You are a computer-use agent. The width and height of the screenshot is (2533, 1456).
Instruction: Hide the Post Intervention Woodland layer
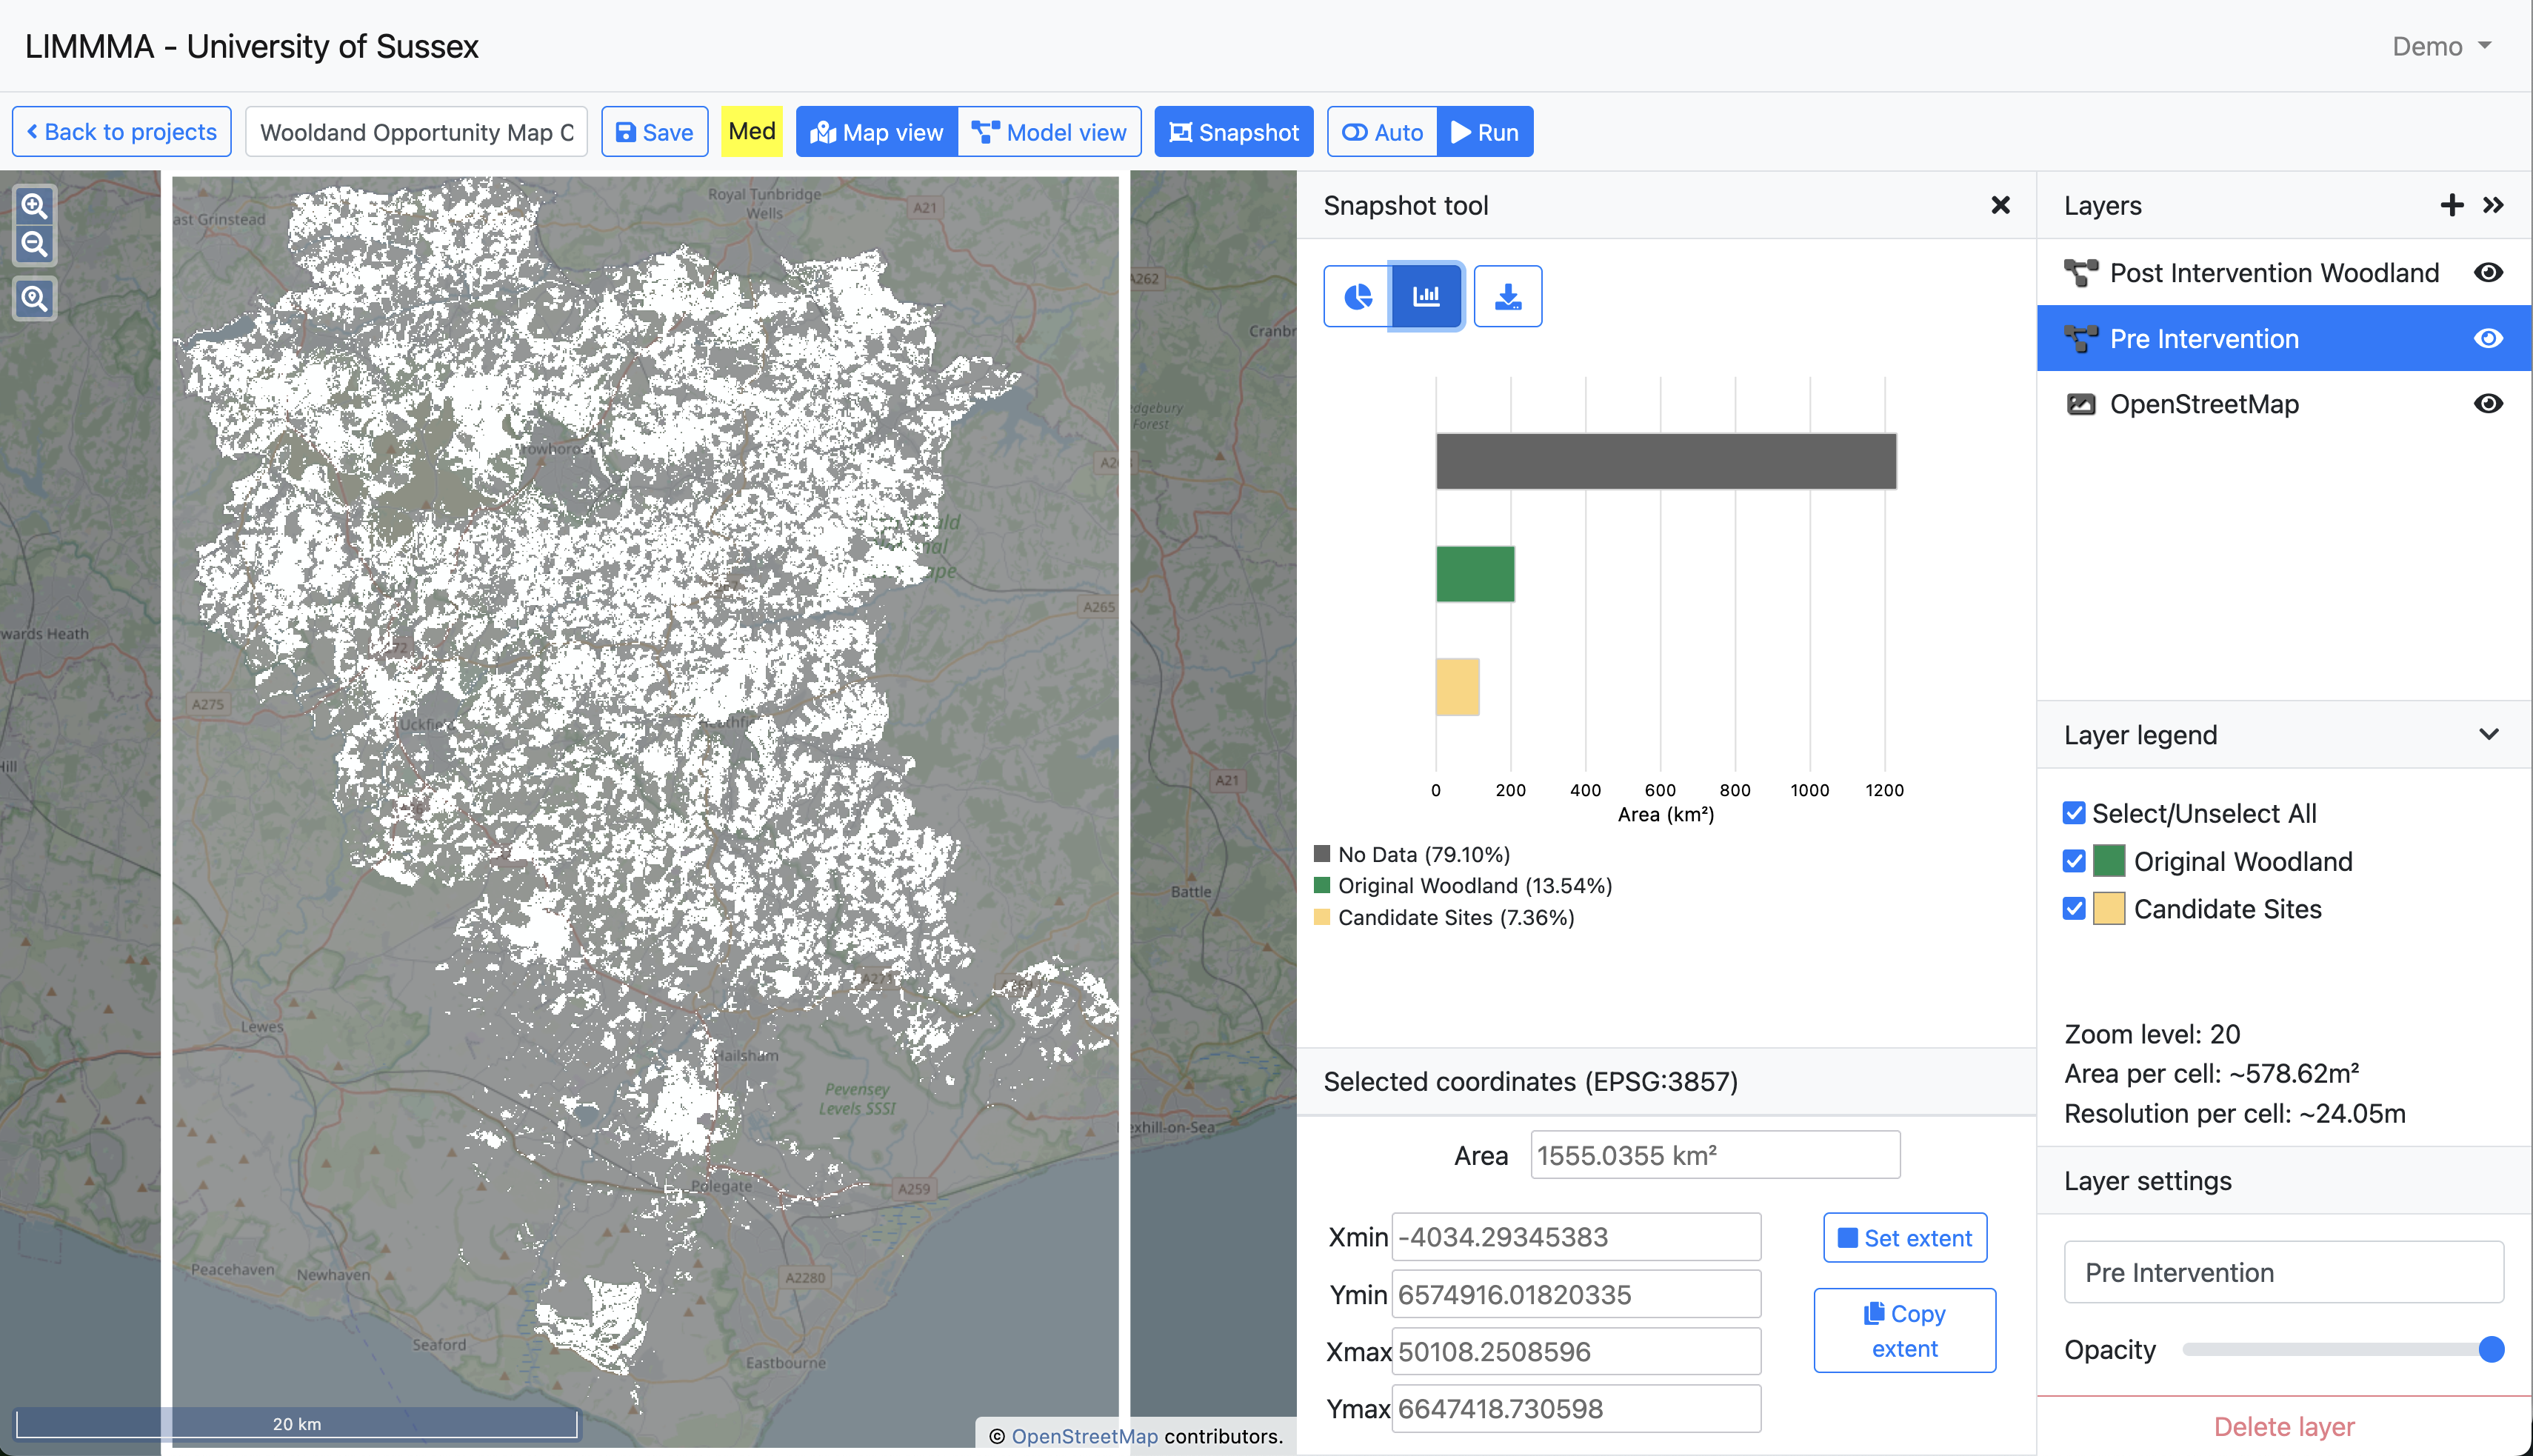point(2488,273)
